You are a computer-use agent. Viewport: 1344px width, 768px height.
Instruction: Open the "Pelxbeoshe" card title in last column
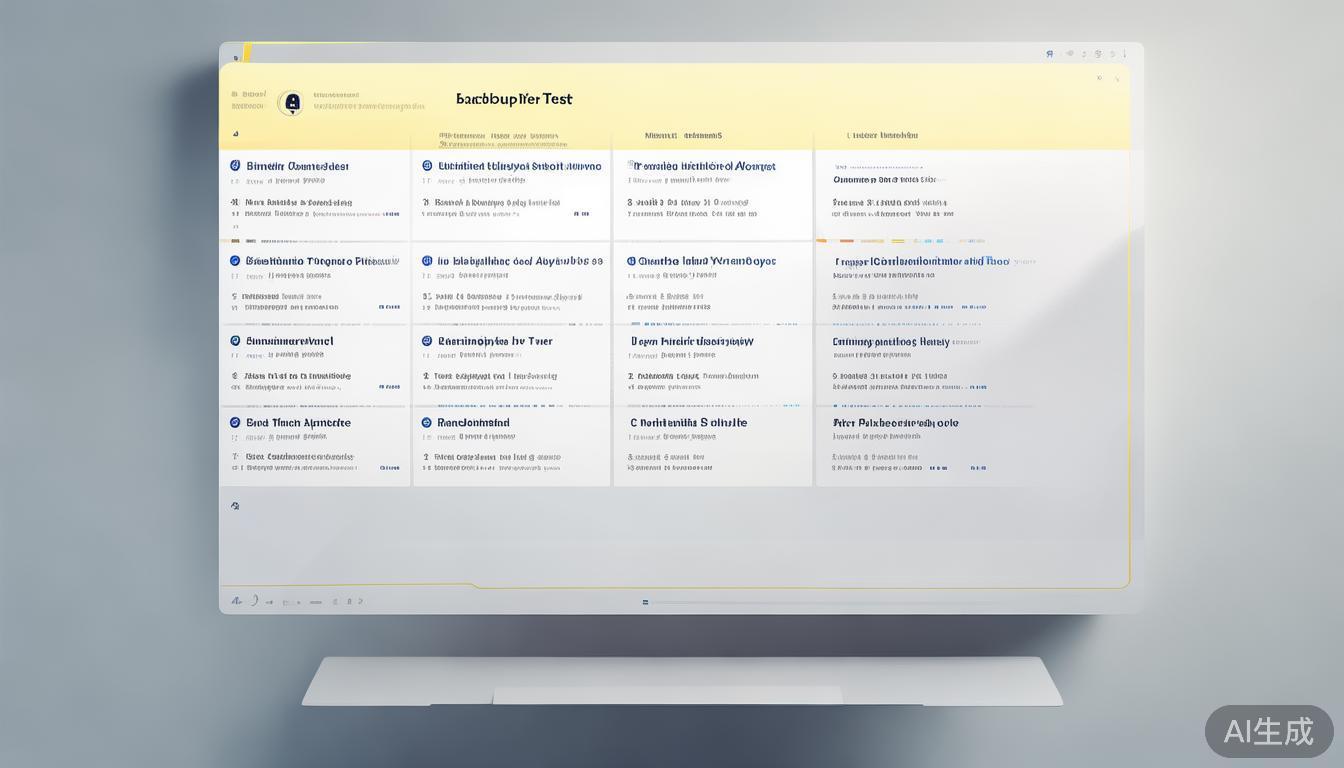click(x=895, y=423)
